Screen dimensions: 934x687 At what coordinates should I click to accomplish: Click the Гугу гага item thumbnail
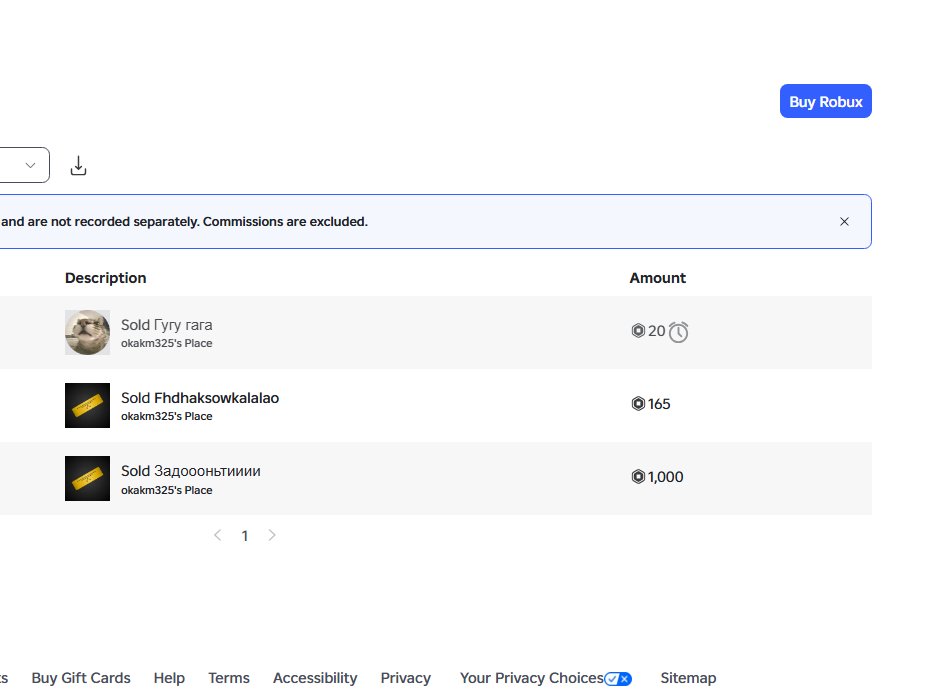[x=87, y=332]
